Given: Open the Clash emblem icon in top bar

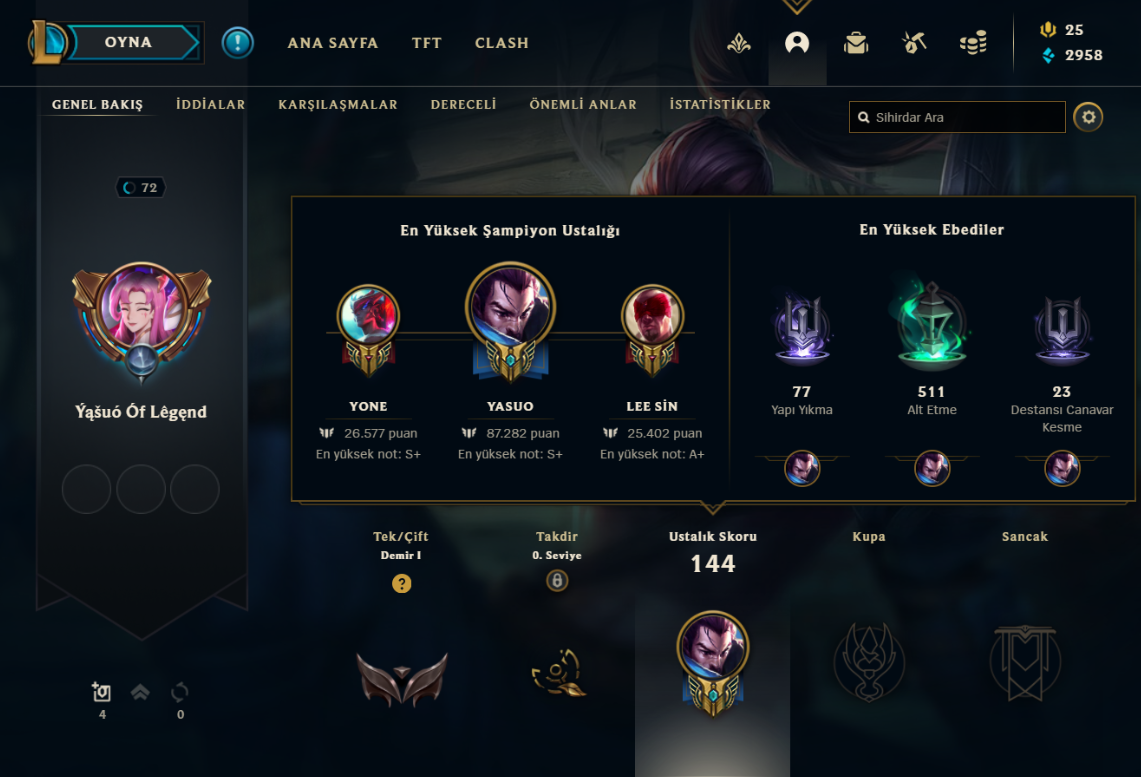Looking at the screenshot, I should click(739, 44).
